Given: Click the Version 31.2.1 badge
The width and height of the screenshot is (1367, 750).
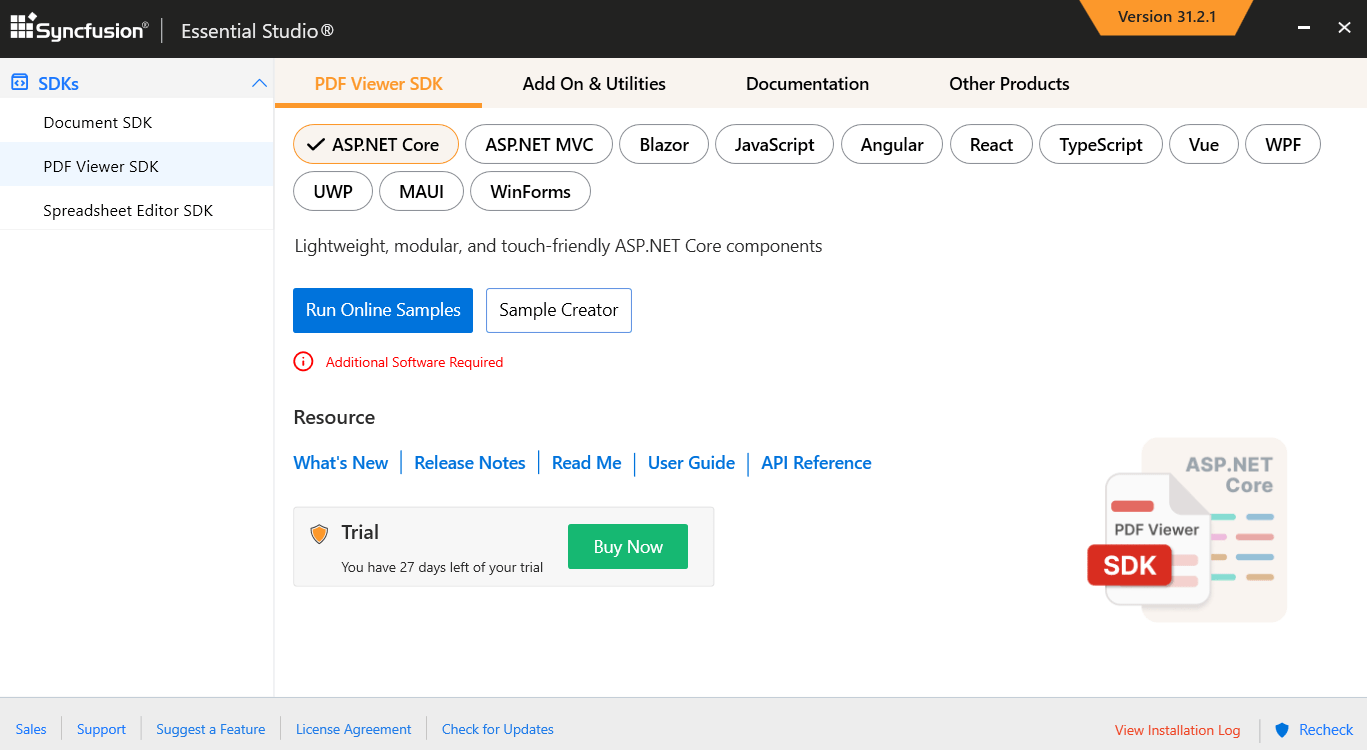Looking at the screenshot, I should click(x=1168, y=17).
